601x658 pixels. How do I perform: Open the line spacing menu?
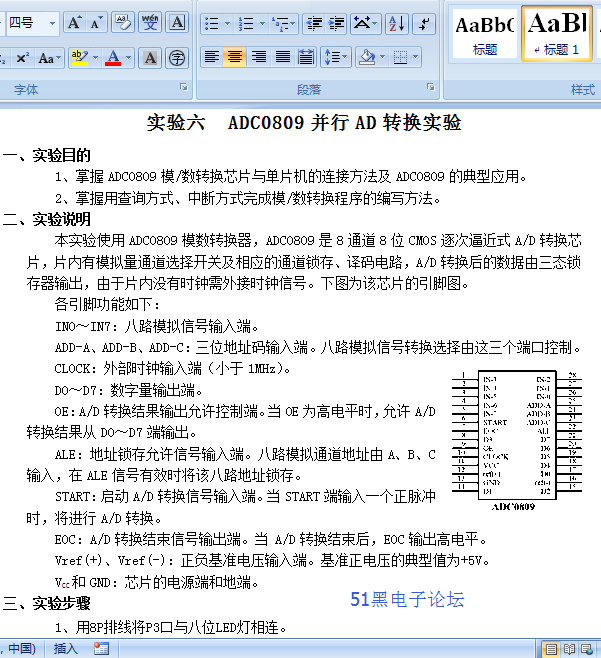pyautogui.click(x=336, y=57)
